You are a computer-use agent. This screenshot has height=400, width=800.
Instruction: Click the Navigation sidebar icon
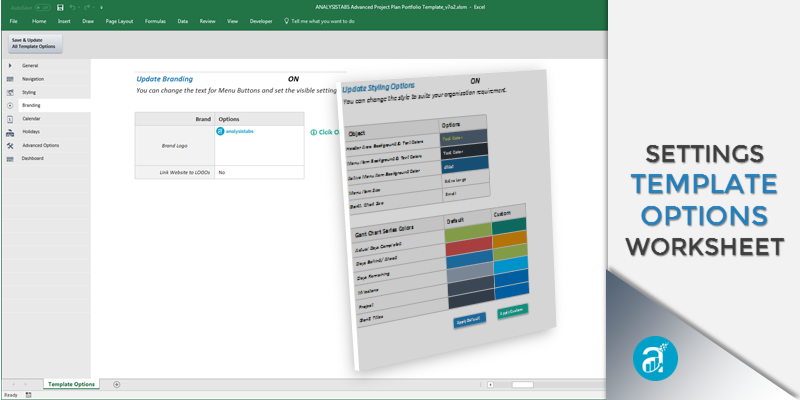point(10,78)
